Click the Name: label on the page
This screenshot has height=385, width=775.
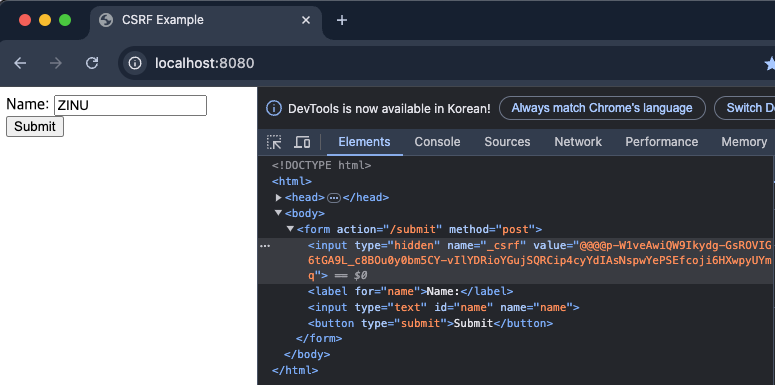click(28, 104)
